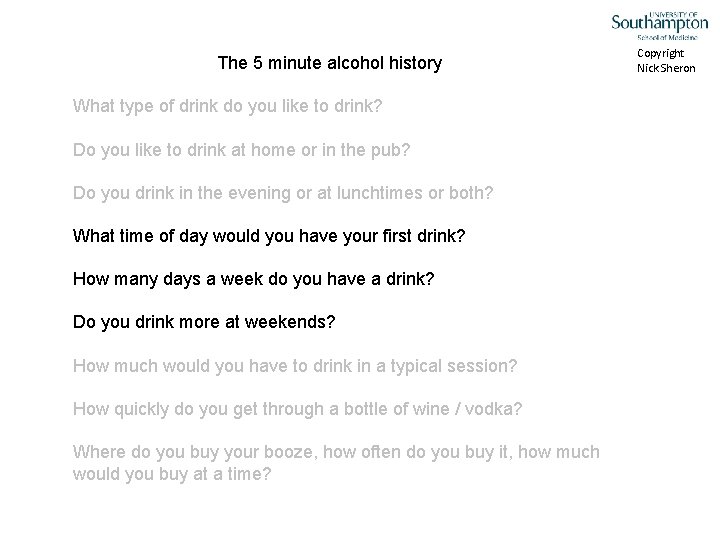The image size is (720, 540).
Task: Click 'Where do you buy your booze' line
Action: tap(336, 452)
